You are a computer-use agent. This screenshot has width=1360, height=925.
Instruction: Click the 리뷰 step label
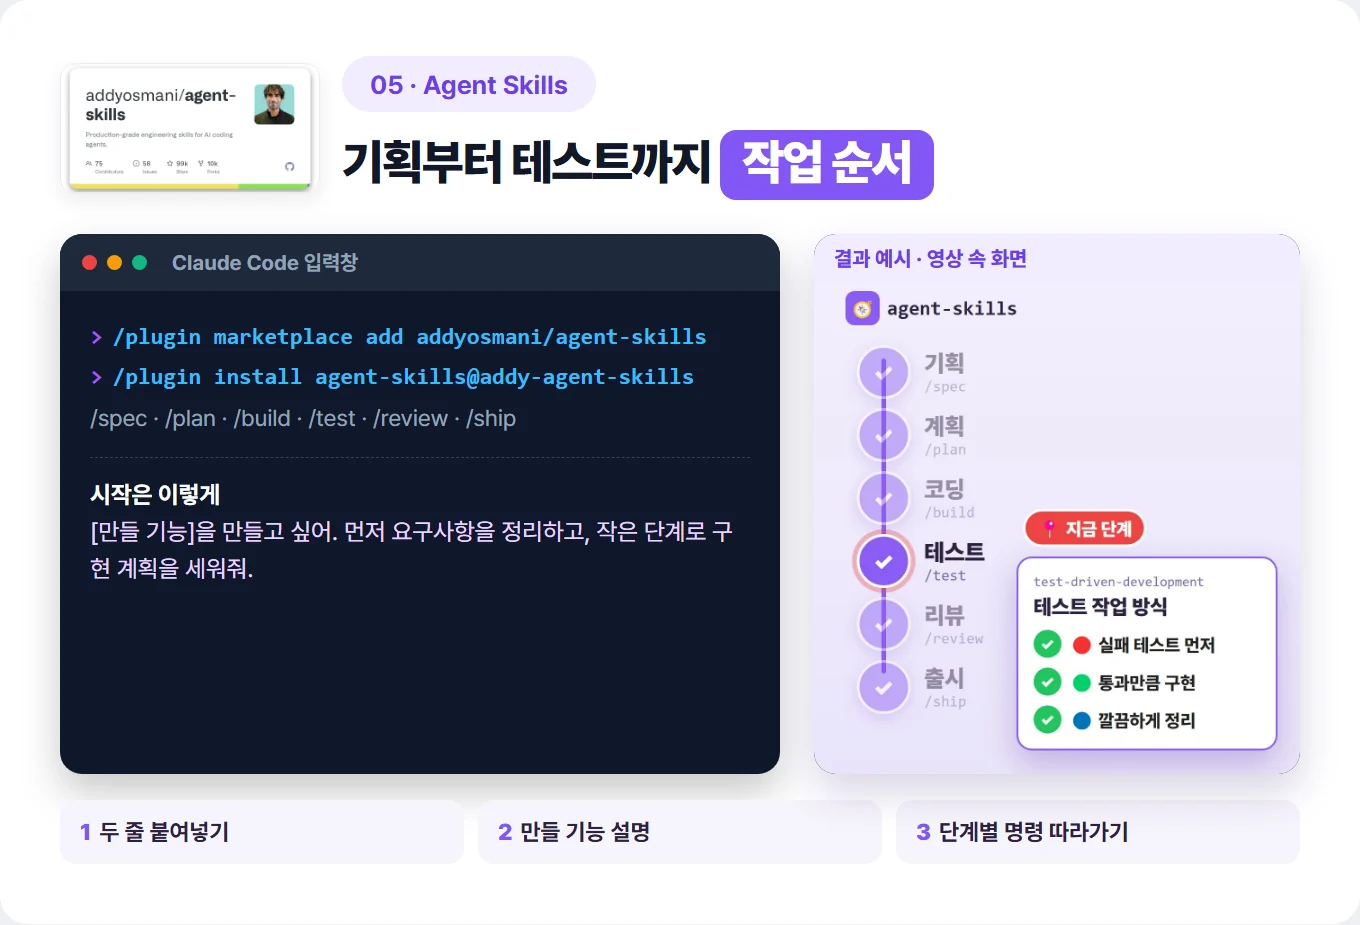tap(944, 615)
